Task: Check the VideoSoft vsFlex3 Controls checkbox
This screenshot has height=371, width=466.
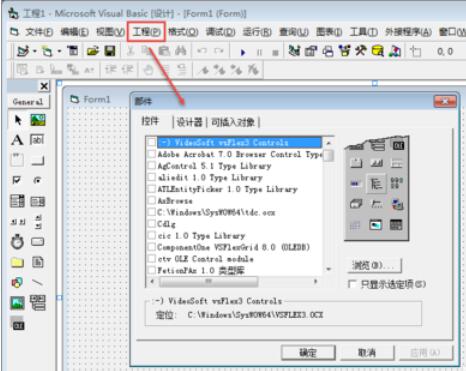Action: coord(152,142)
